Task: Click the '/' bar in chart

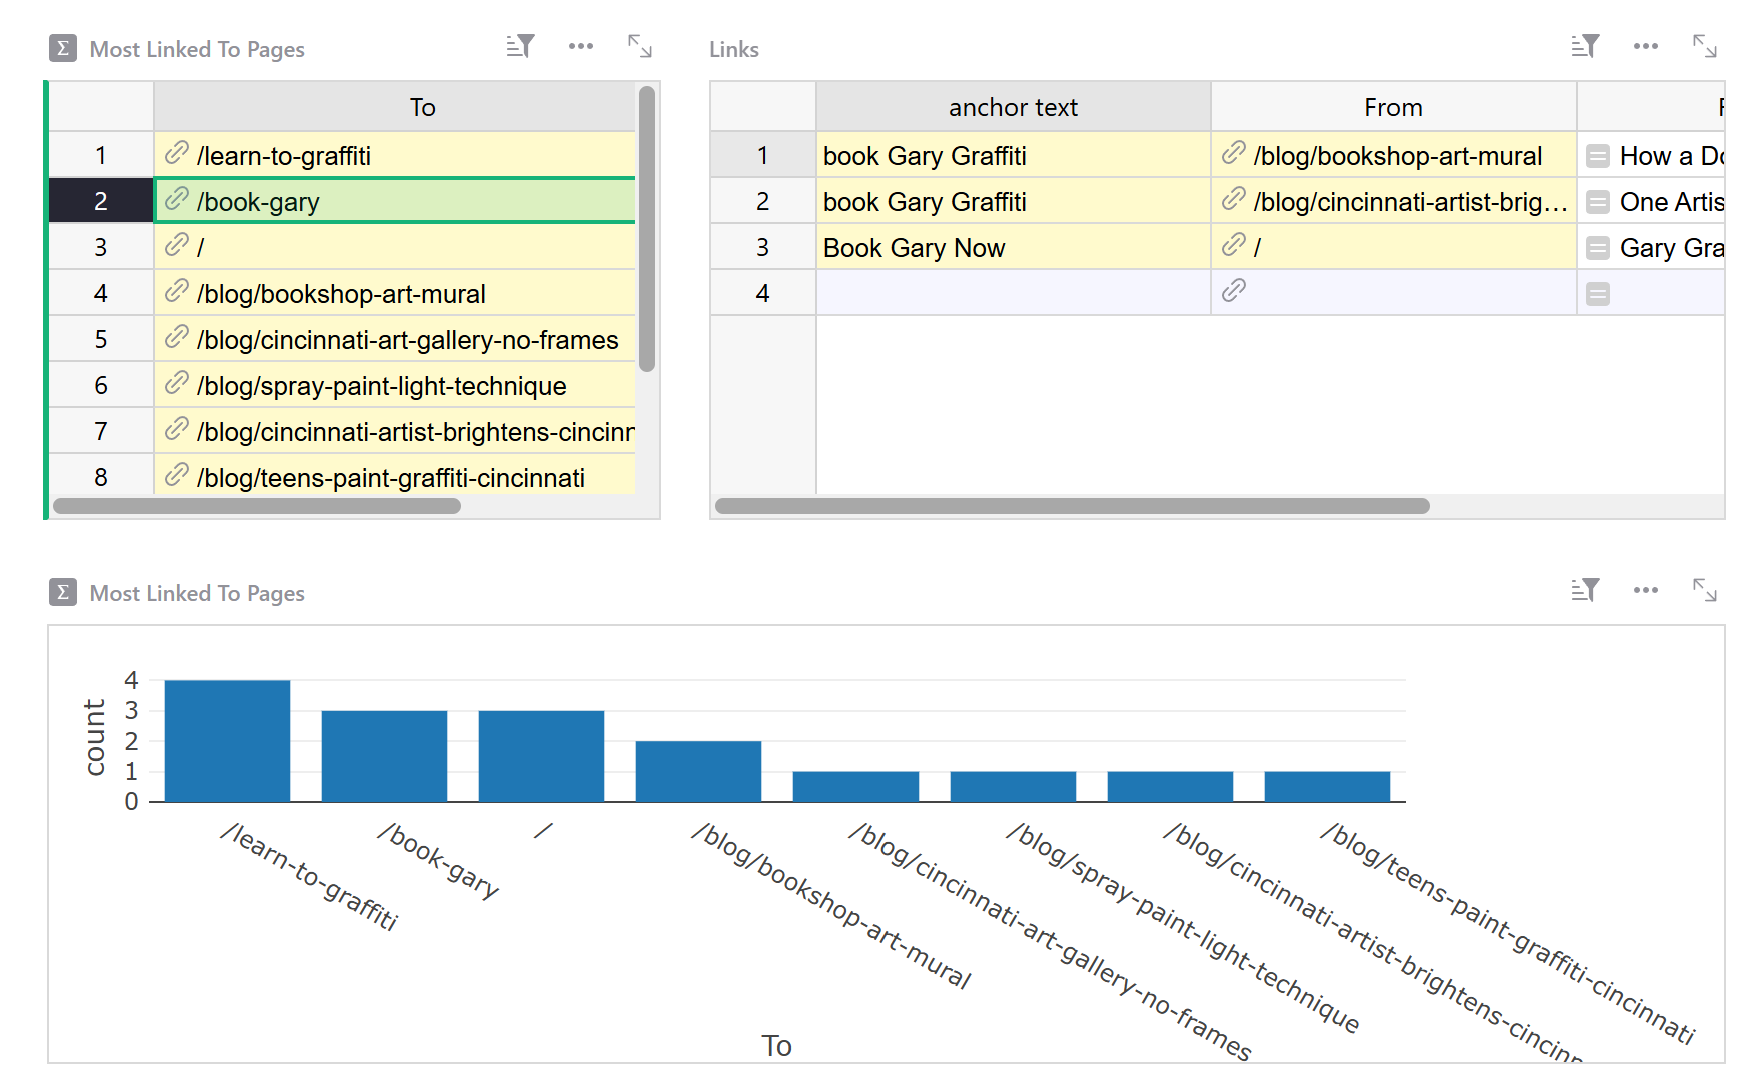Action: pos(541,756)
